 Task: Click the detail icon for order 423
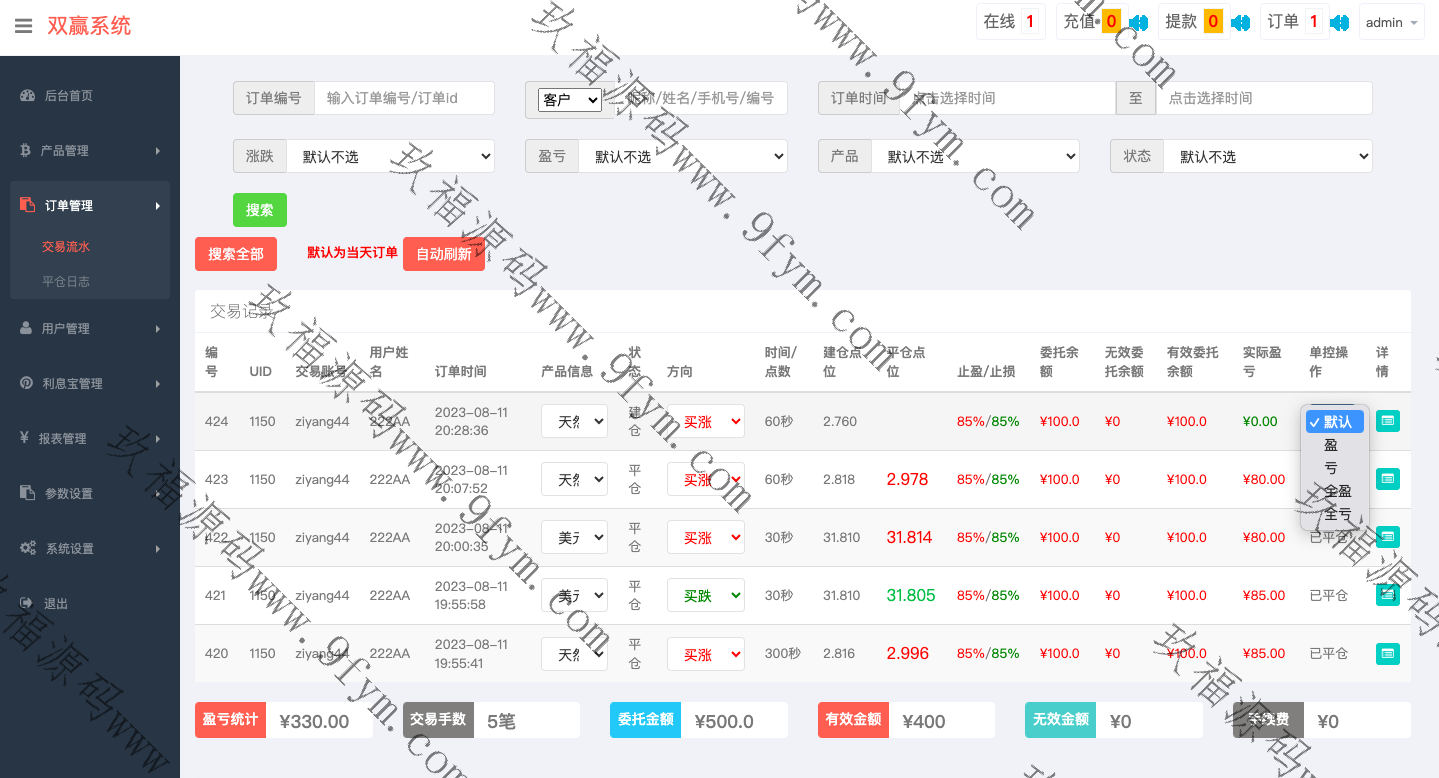(x=1387, y=479)
